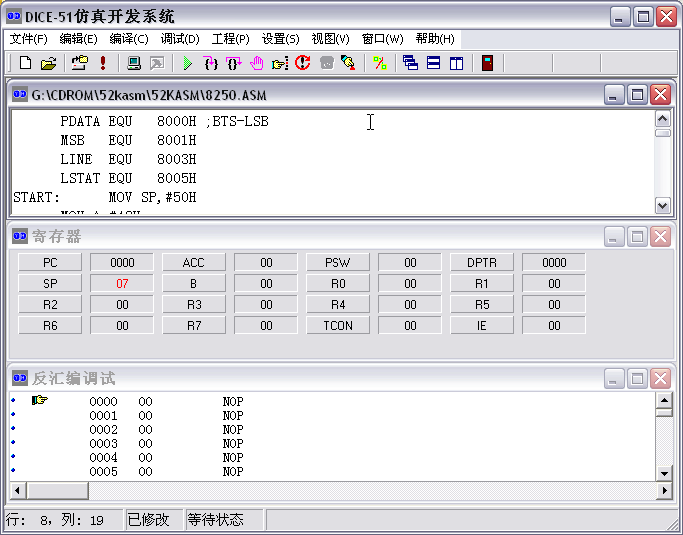
Task: Open the 设置(S) menu
Action: pyautogui.click(x=281, y=39)
